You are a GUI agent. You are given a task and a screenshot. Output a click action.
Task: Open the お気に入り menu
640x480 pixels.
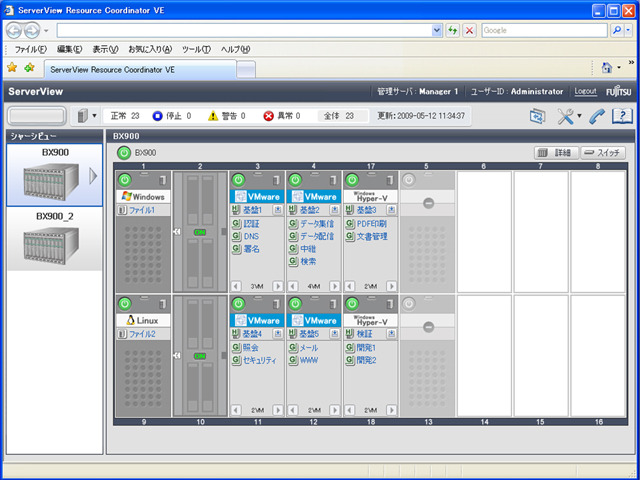pyautogui.click(x=150, y=49)
